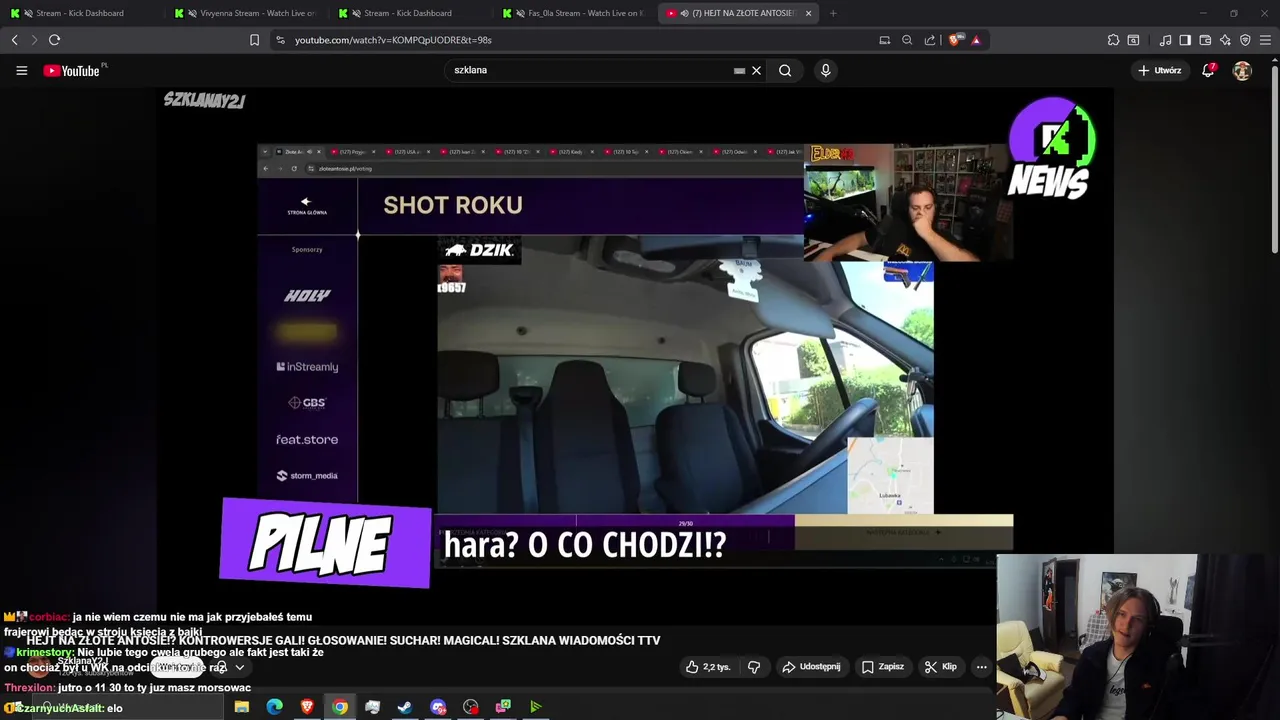This screenshot has height=720, width=1280.
Task: Toggle the browser sidebar panel icon
Action: [1185, 40]
